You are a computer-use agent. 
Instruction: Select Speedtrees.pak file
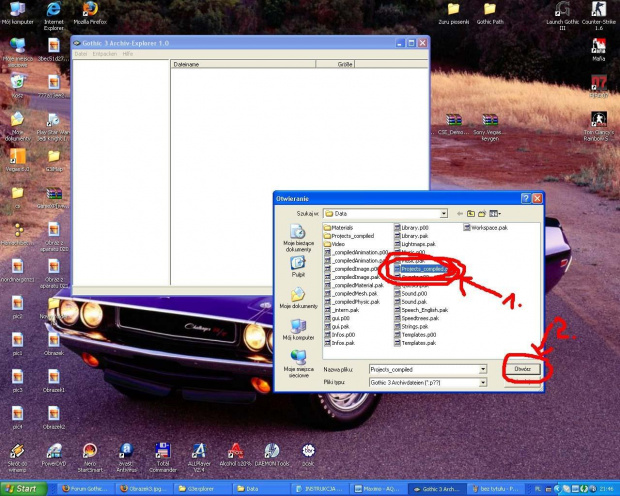point(417,318)
